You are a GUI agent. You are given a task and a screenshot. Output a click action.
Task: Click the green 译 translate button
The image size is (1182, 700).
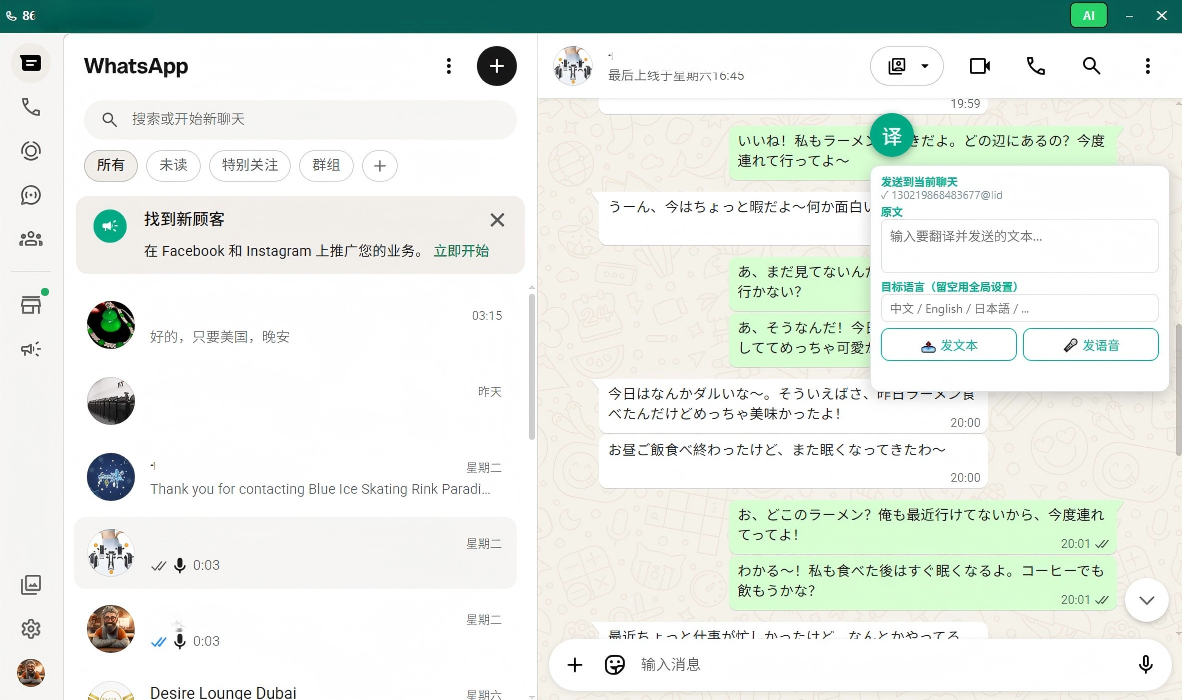892,136
